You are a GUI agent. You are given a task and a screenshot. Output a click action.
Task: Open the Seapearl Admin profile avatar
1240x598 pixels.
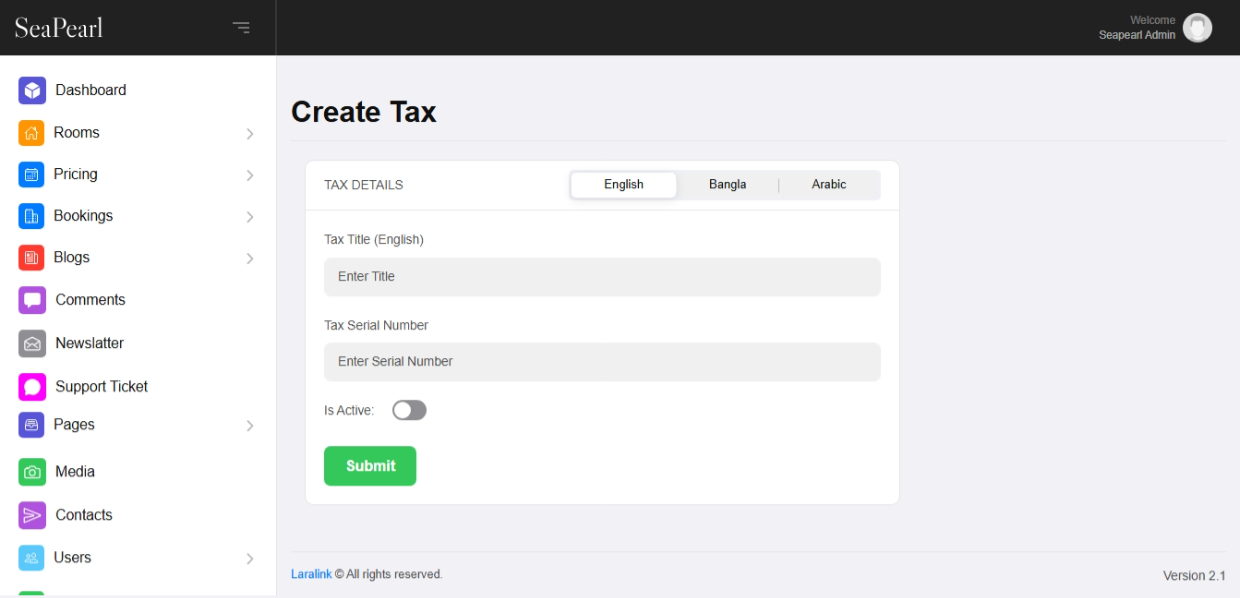tap(1197, 28)
